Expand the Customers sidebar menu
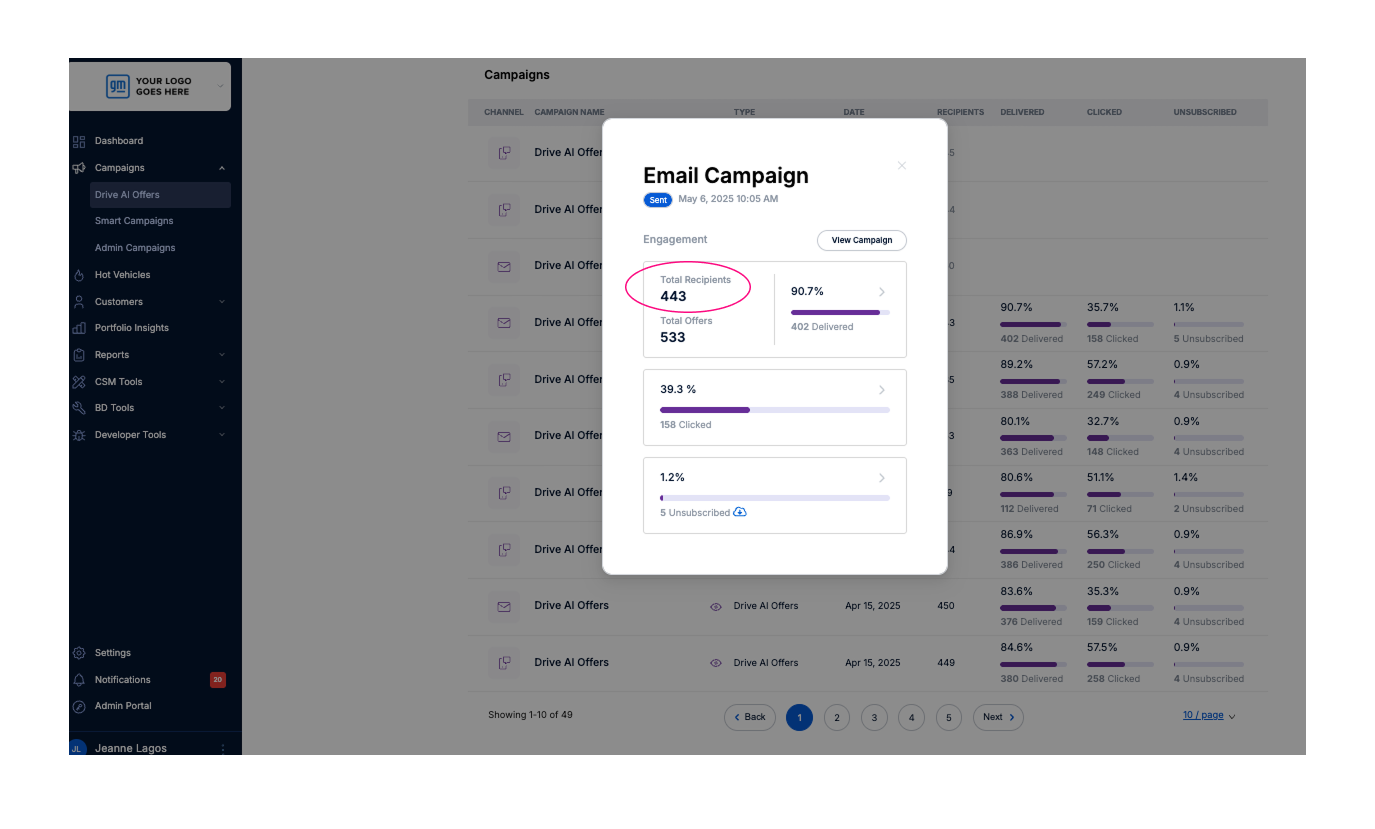 pos(222,302)
